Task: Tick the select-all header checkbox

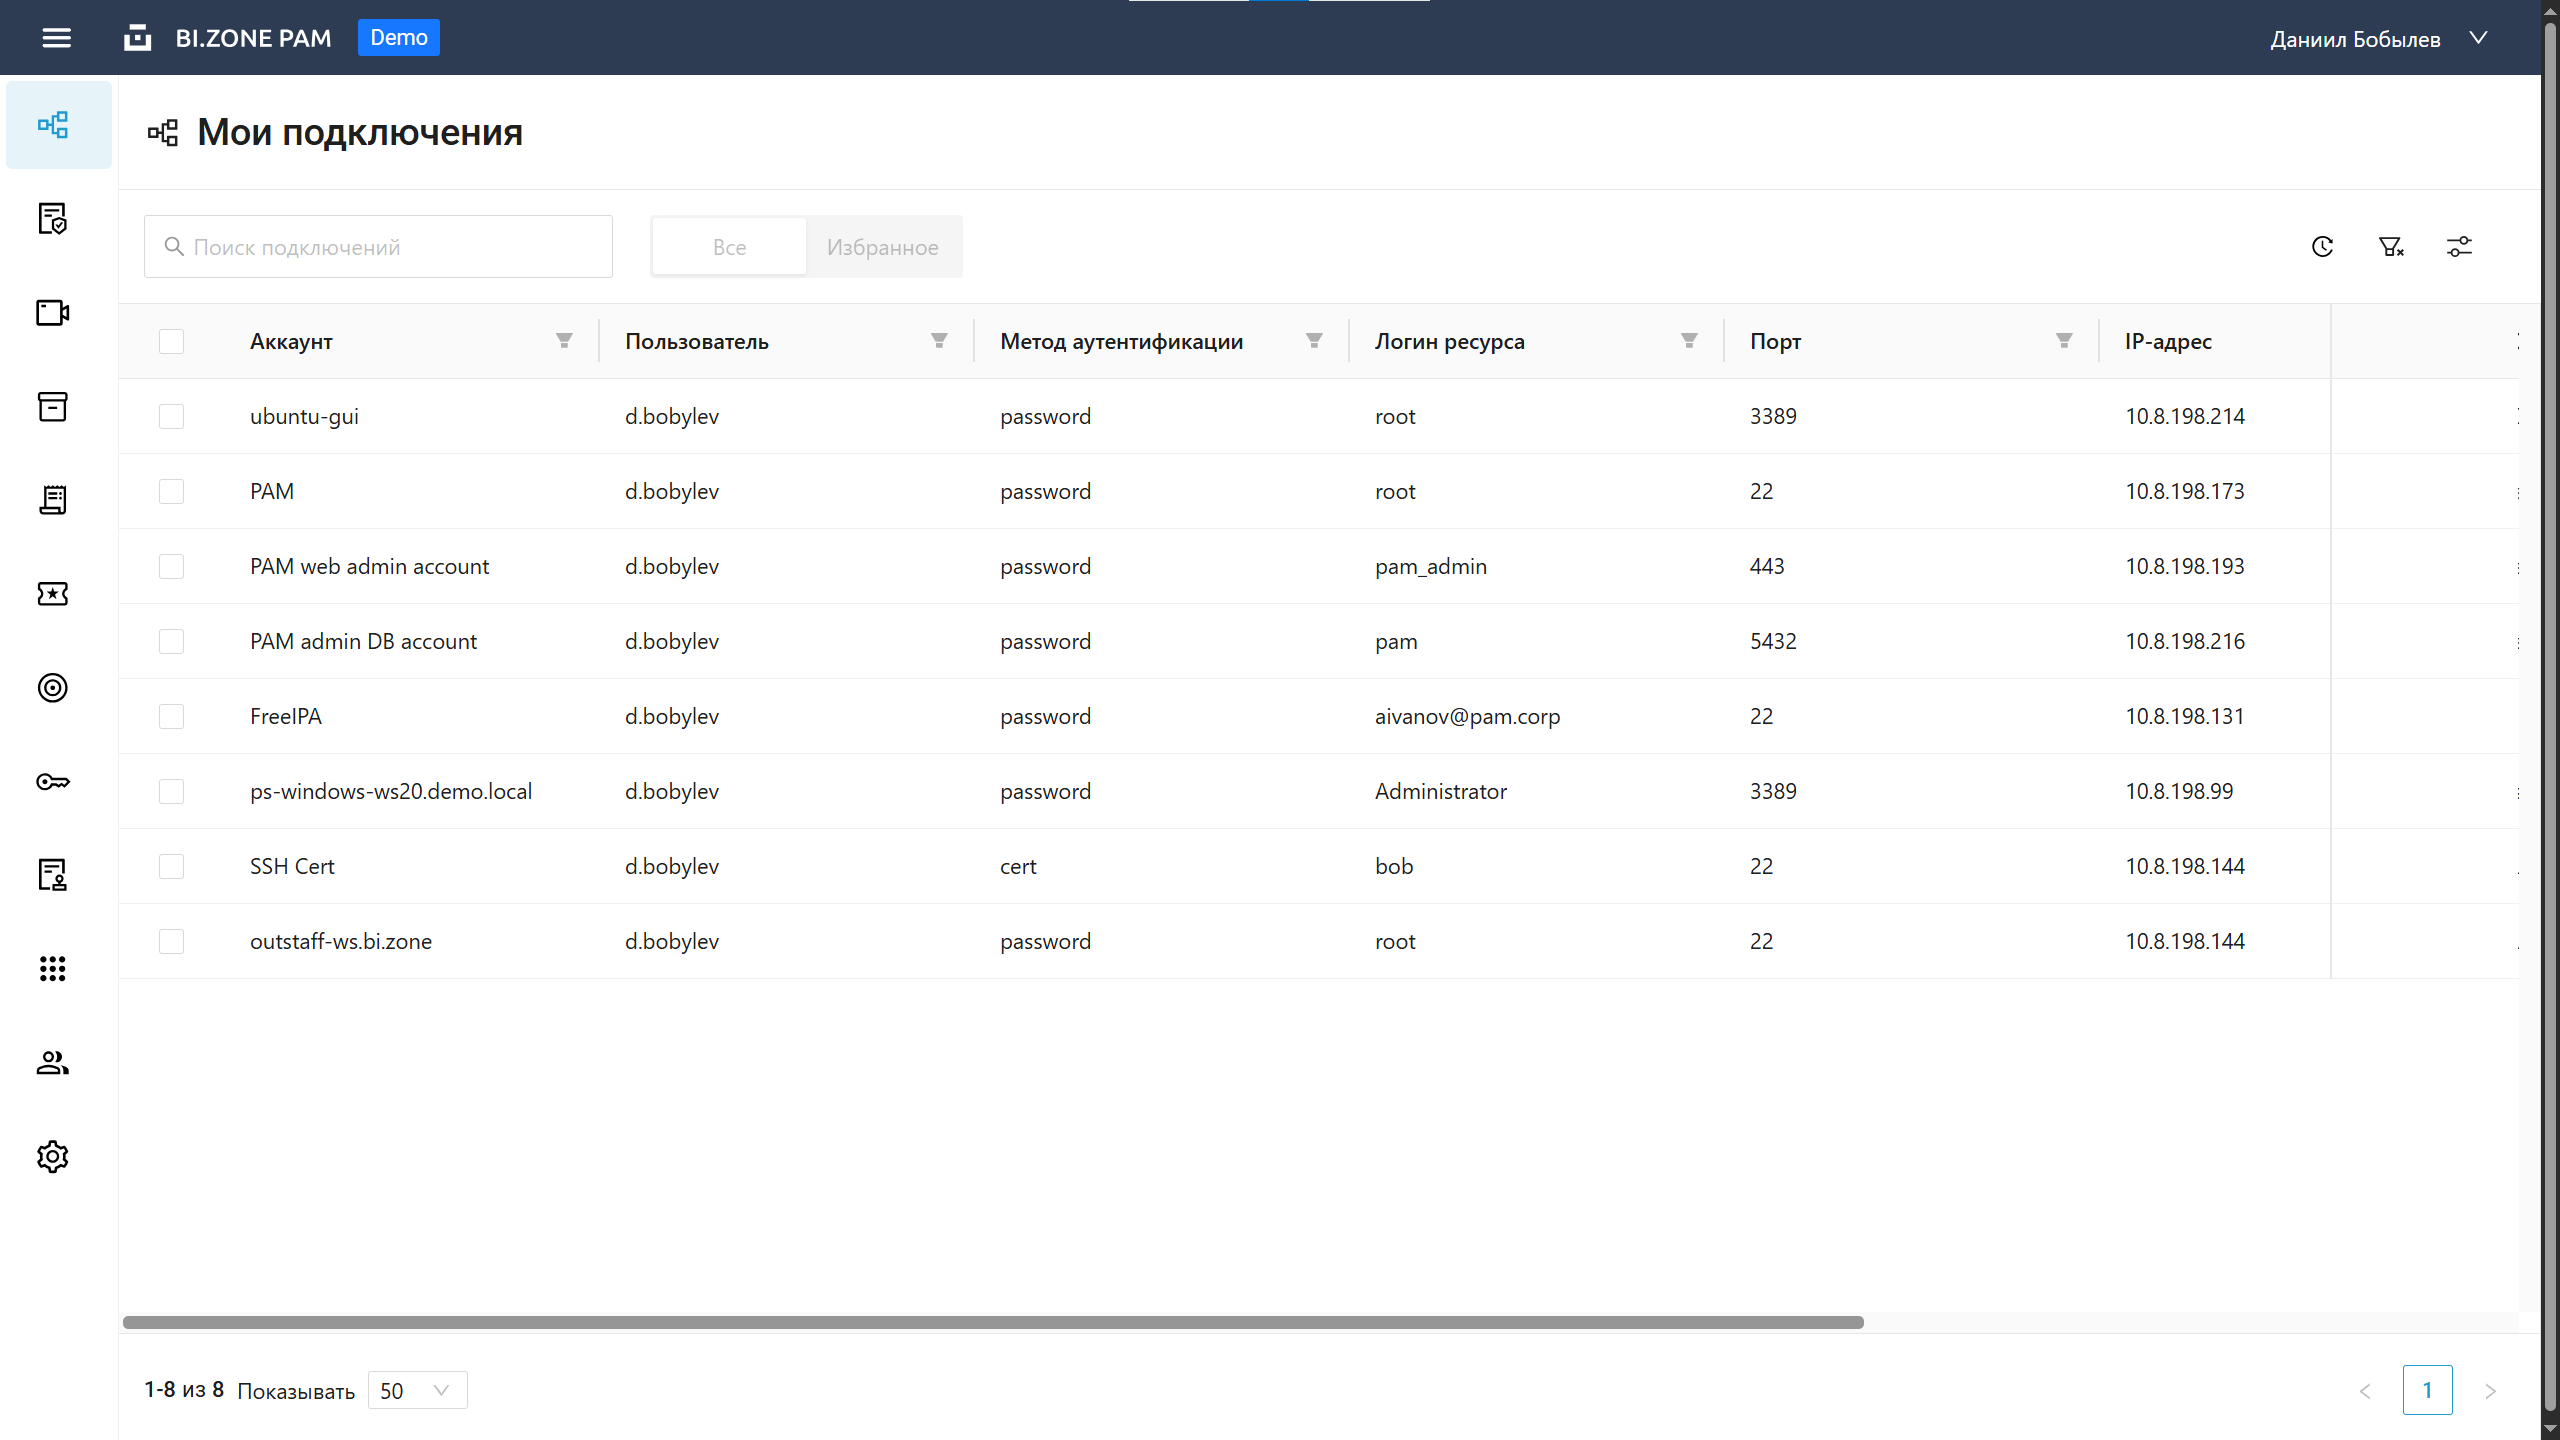Action: (171, 342)
